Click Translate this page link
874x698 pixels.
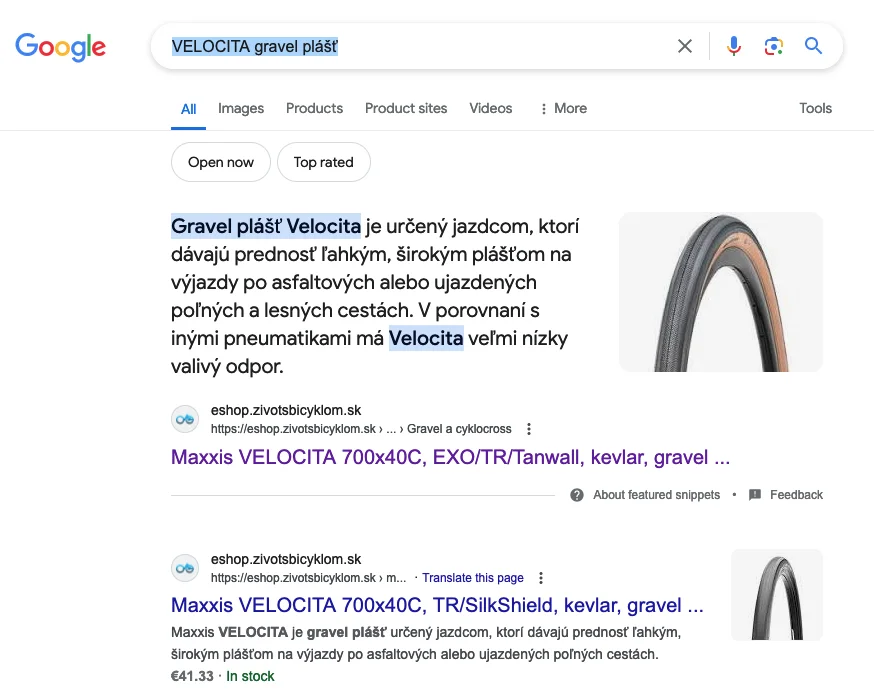(x=473, y=578)
